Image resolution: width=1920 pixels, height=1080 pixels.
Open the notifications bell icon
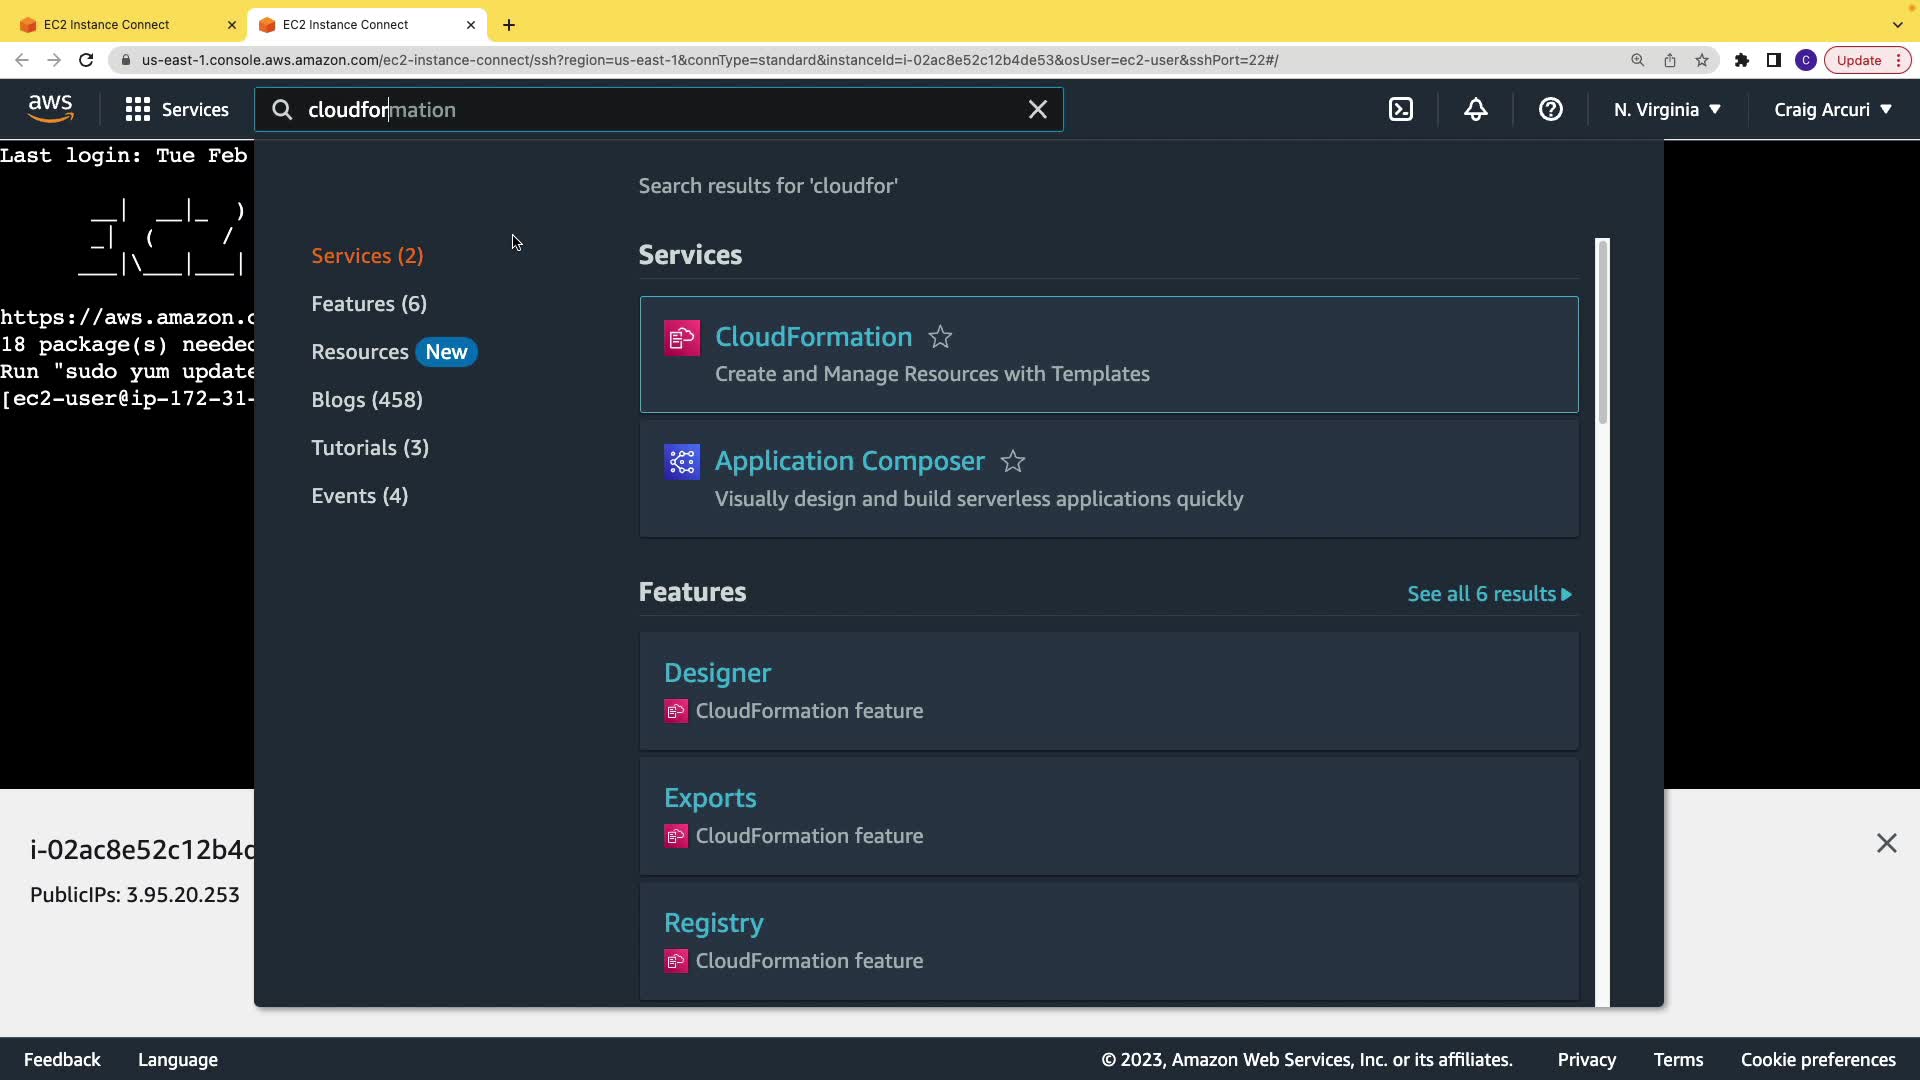pos(1476,110)
